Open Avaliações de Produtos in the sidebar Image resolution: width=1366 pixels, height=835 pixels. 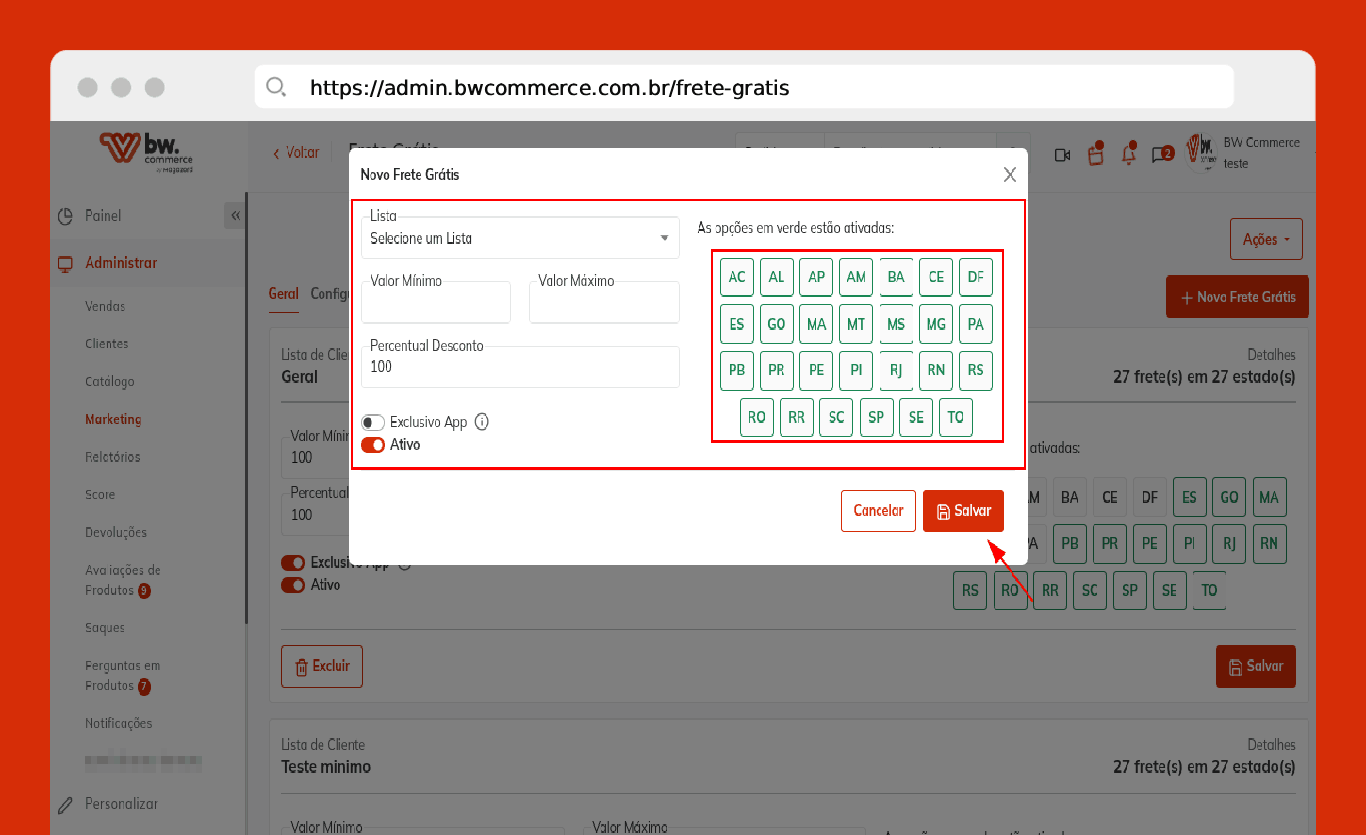[123, 581]
